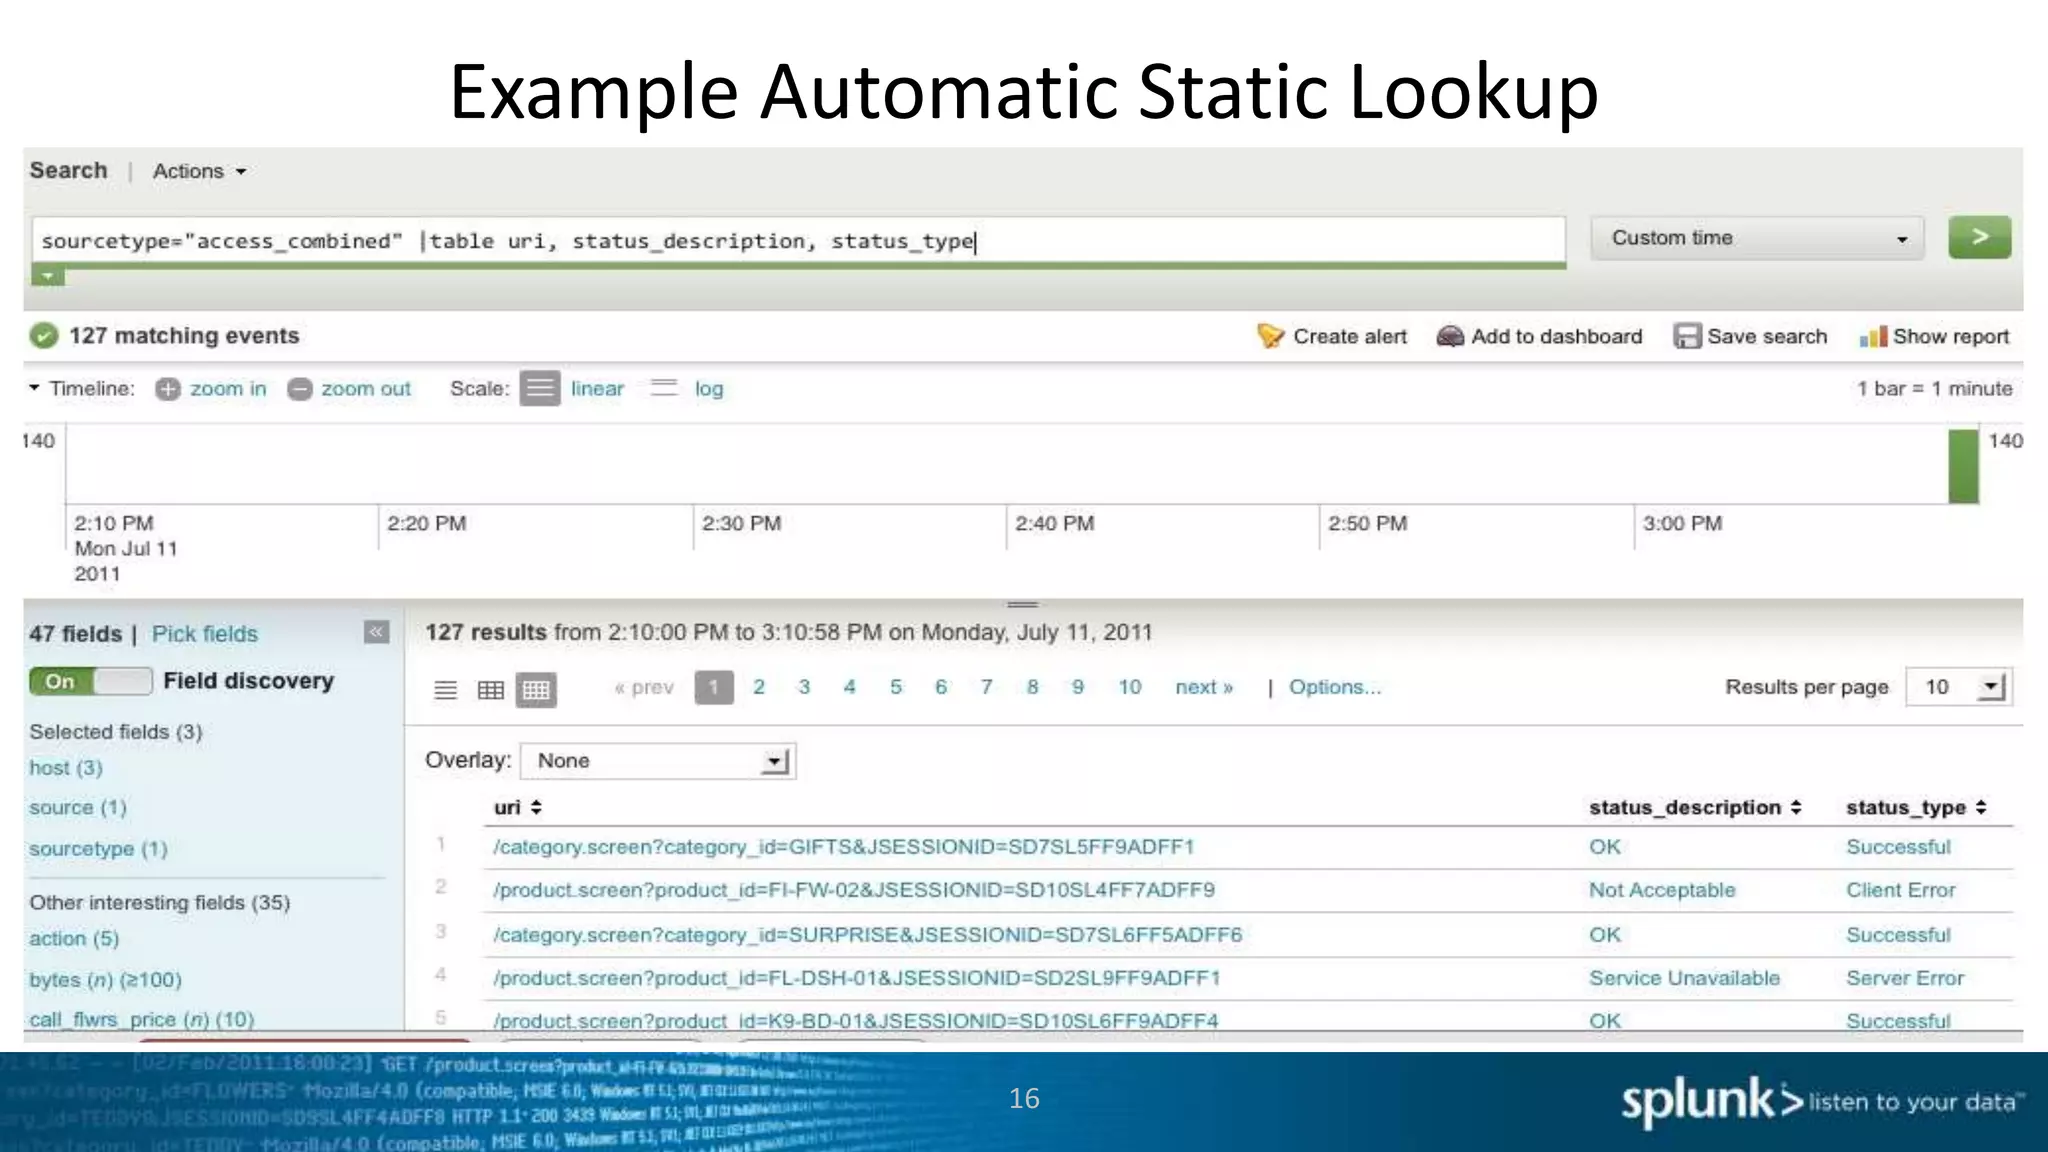Image resolution: width=2048 pixels, height=1152 pixels.
Task: Sort by status_description column arrows
Action: (x=1796, y=807)
